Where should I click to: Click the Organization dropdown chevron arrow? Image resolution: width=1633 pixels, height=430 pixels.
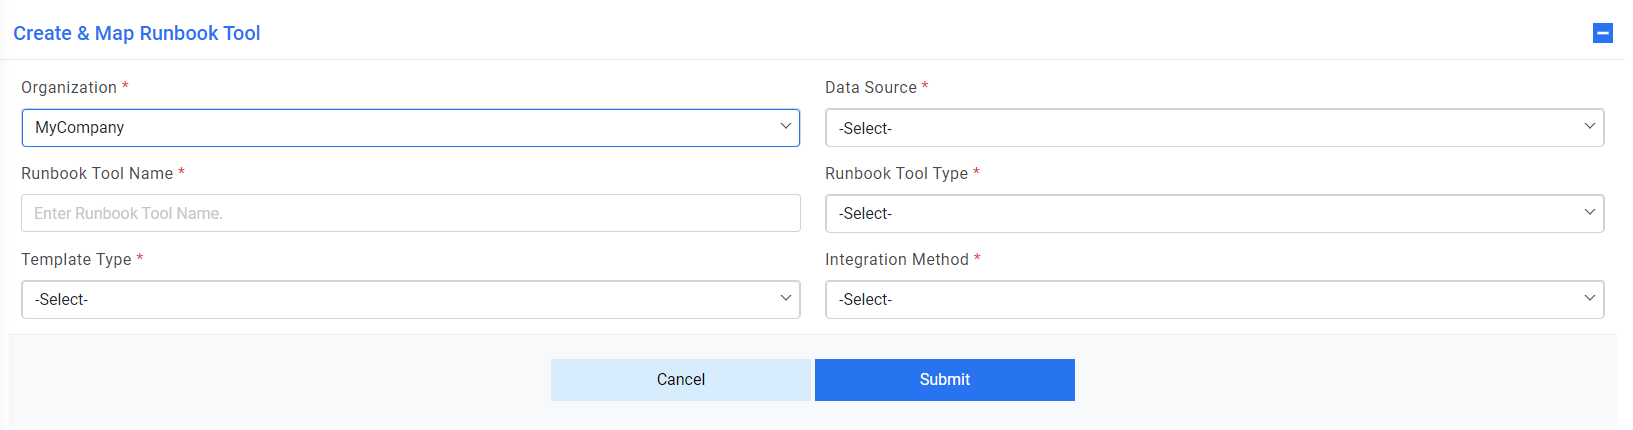coord(785,127)
